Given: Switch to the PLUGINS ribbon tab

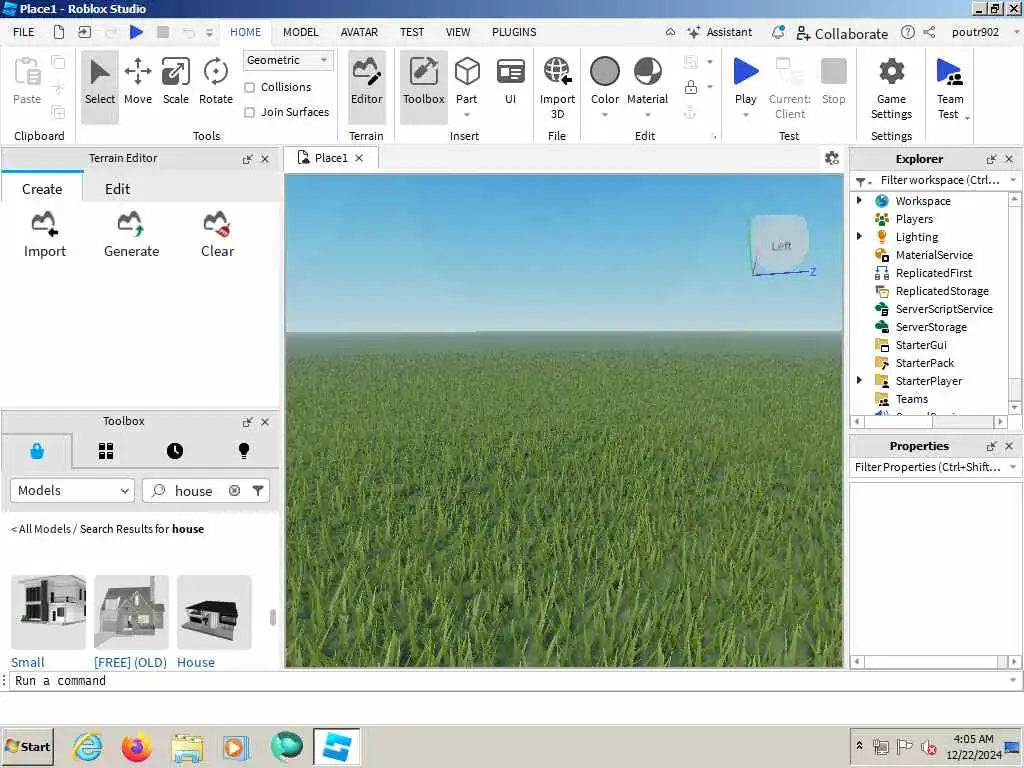Looking at the screenshot, I should tap(514, 32).
